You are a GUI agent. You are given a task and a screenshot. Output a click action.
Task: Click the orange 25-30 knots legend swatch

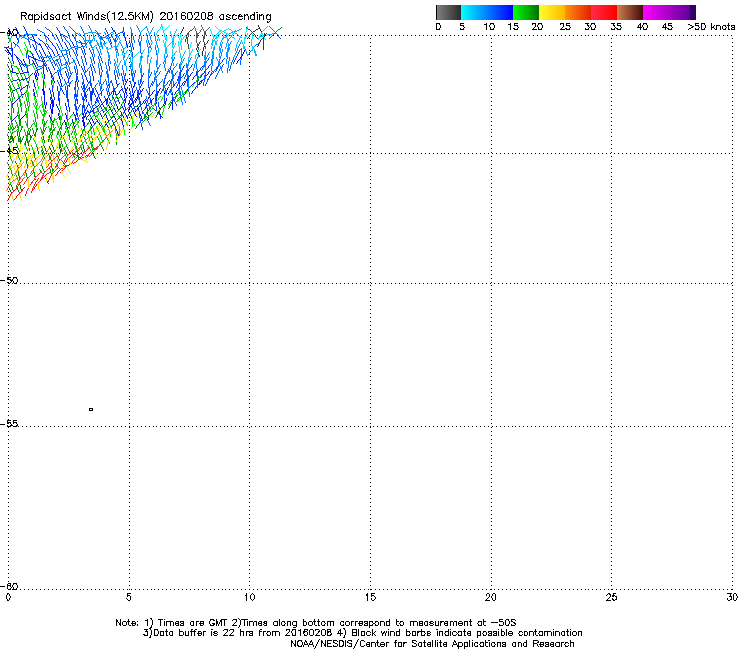coord(578,12)
